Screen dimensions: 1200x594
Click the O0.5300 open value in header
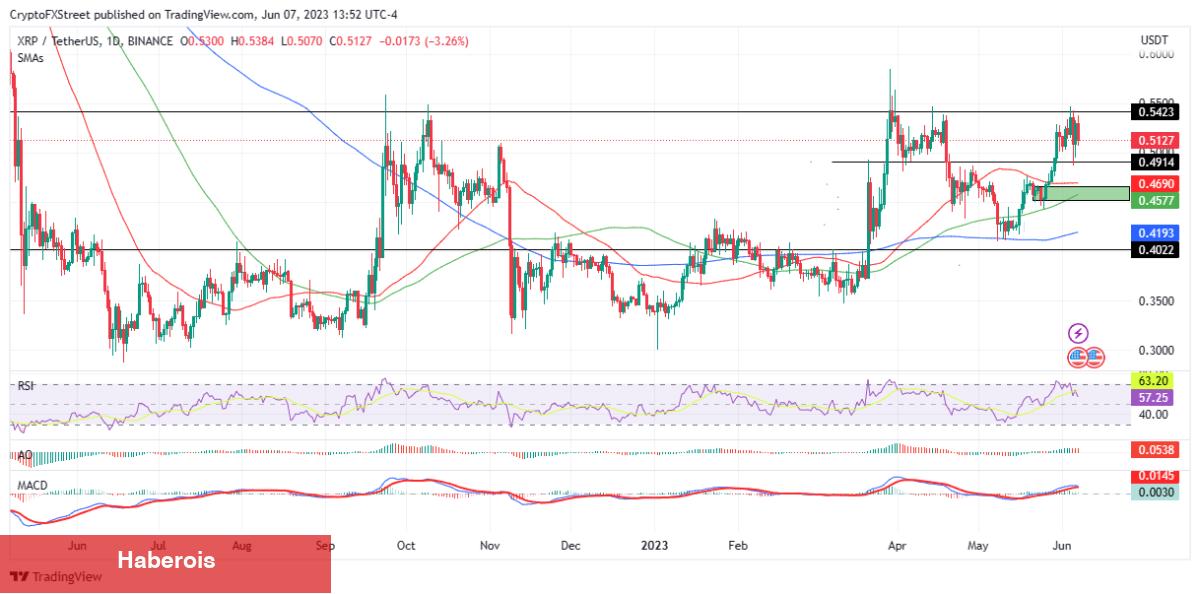[x=203, y=41]
